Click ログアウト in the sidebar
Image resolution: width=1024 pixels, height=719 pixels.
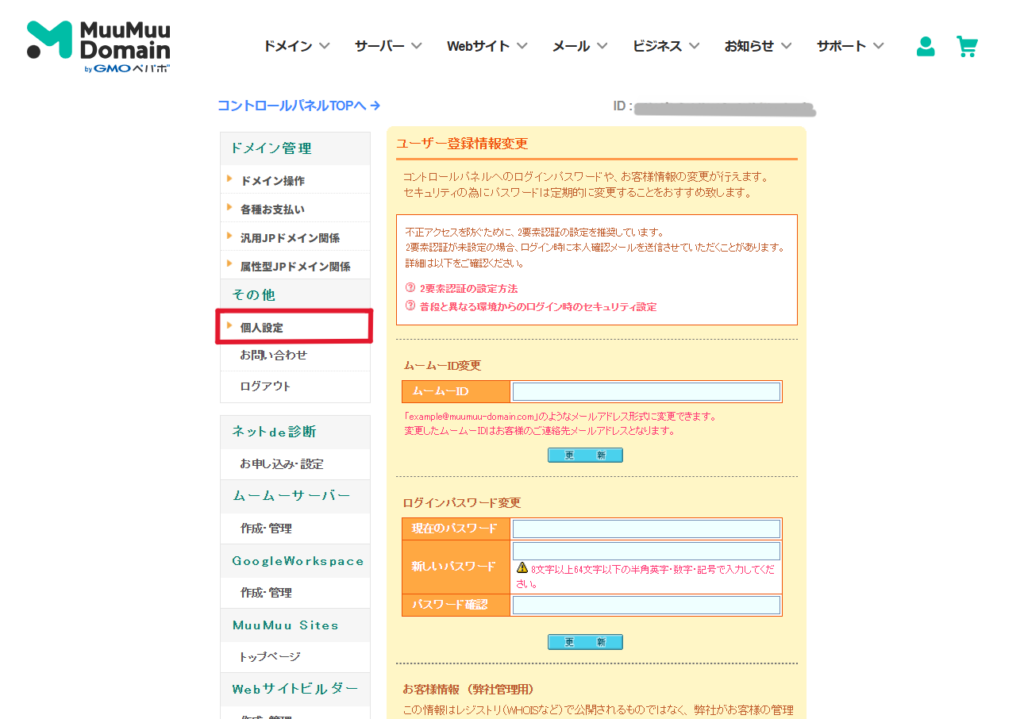pyautogui.click(x=265, y=386)
